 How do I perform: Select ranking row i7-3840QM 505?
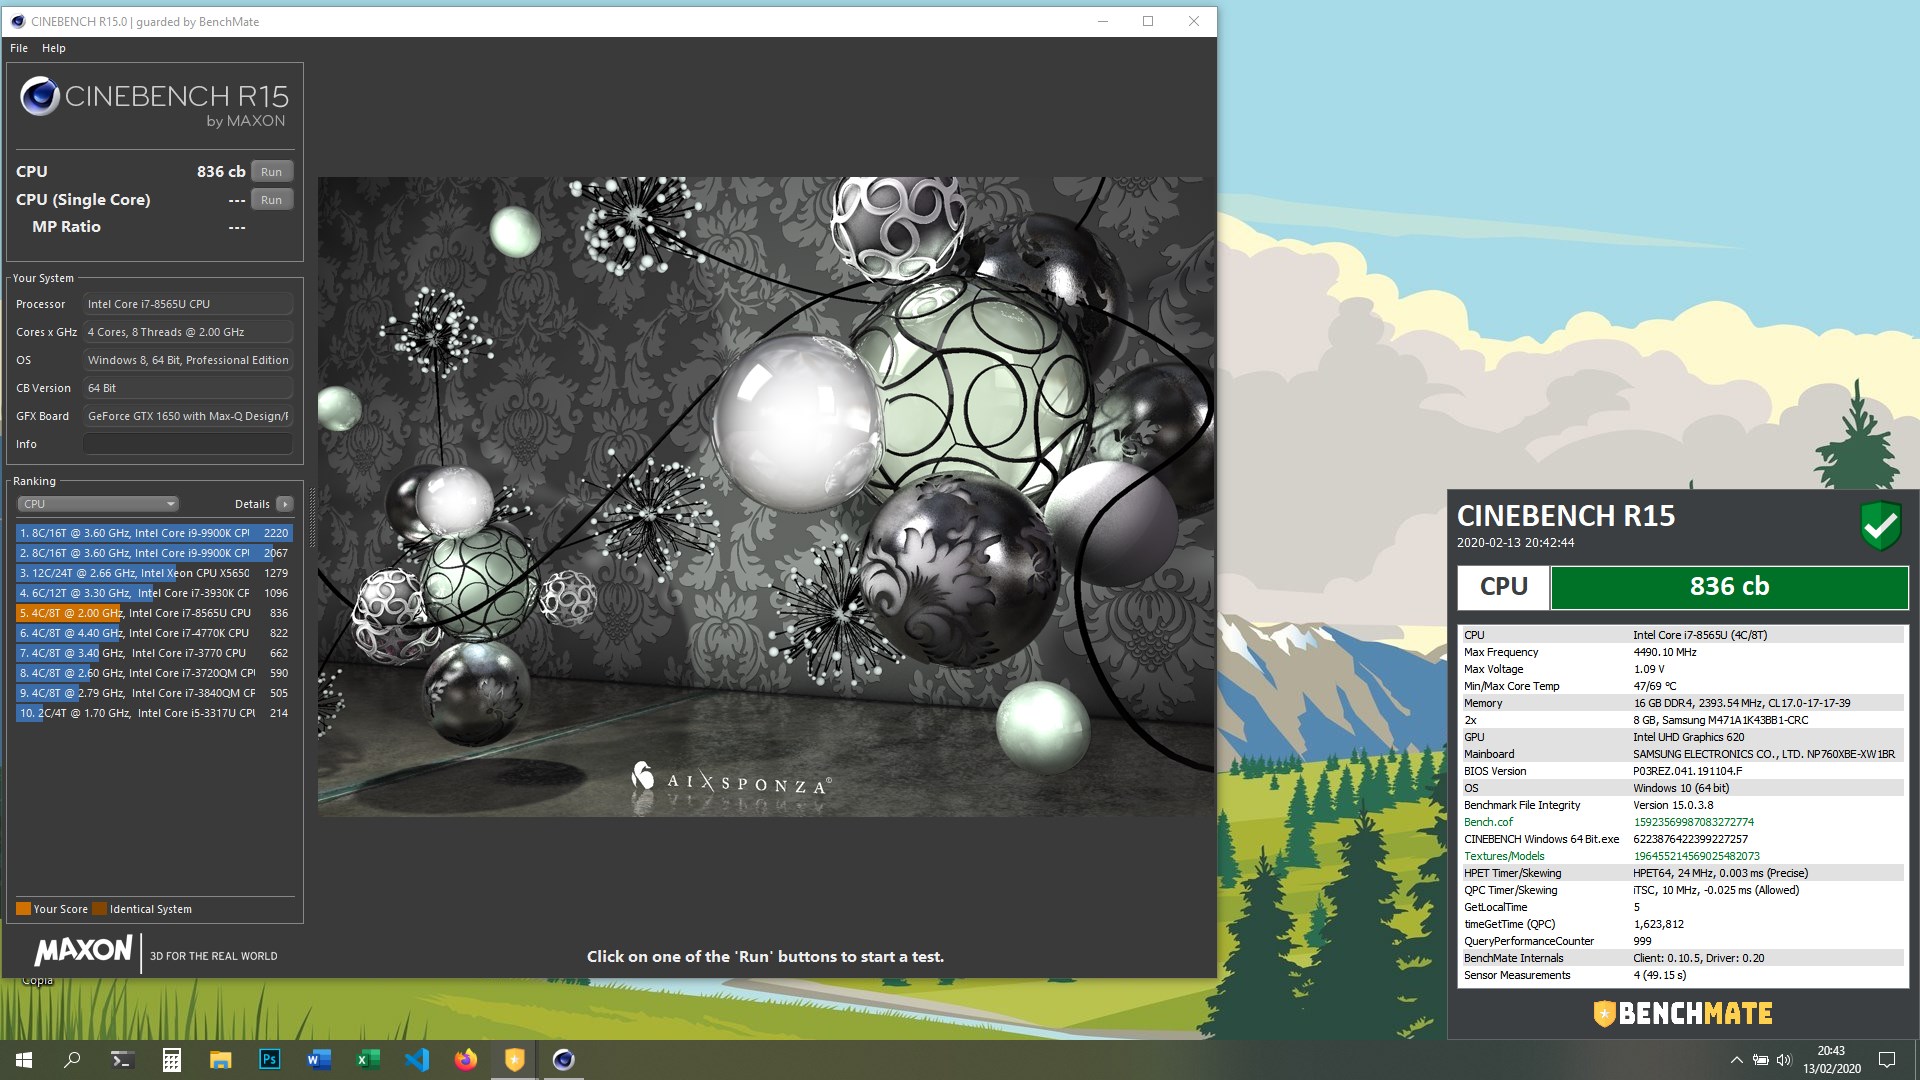(x=154, y=693)
